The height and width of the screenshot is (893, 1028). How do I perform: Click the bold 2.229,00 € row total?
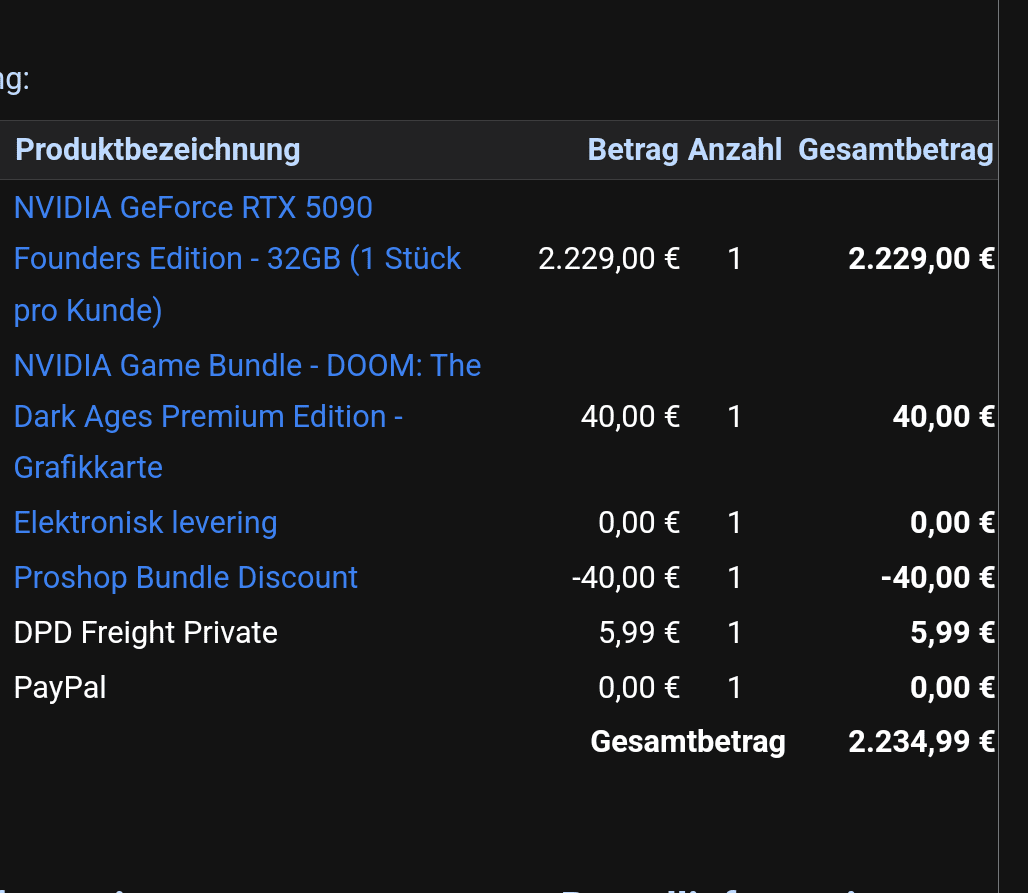tap(921, 259)
